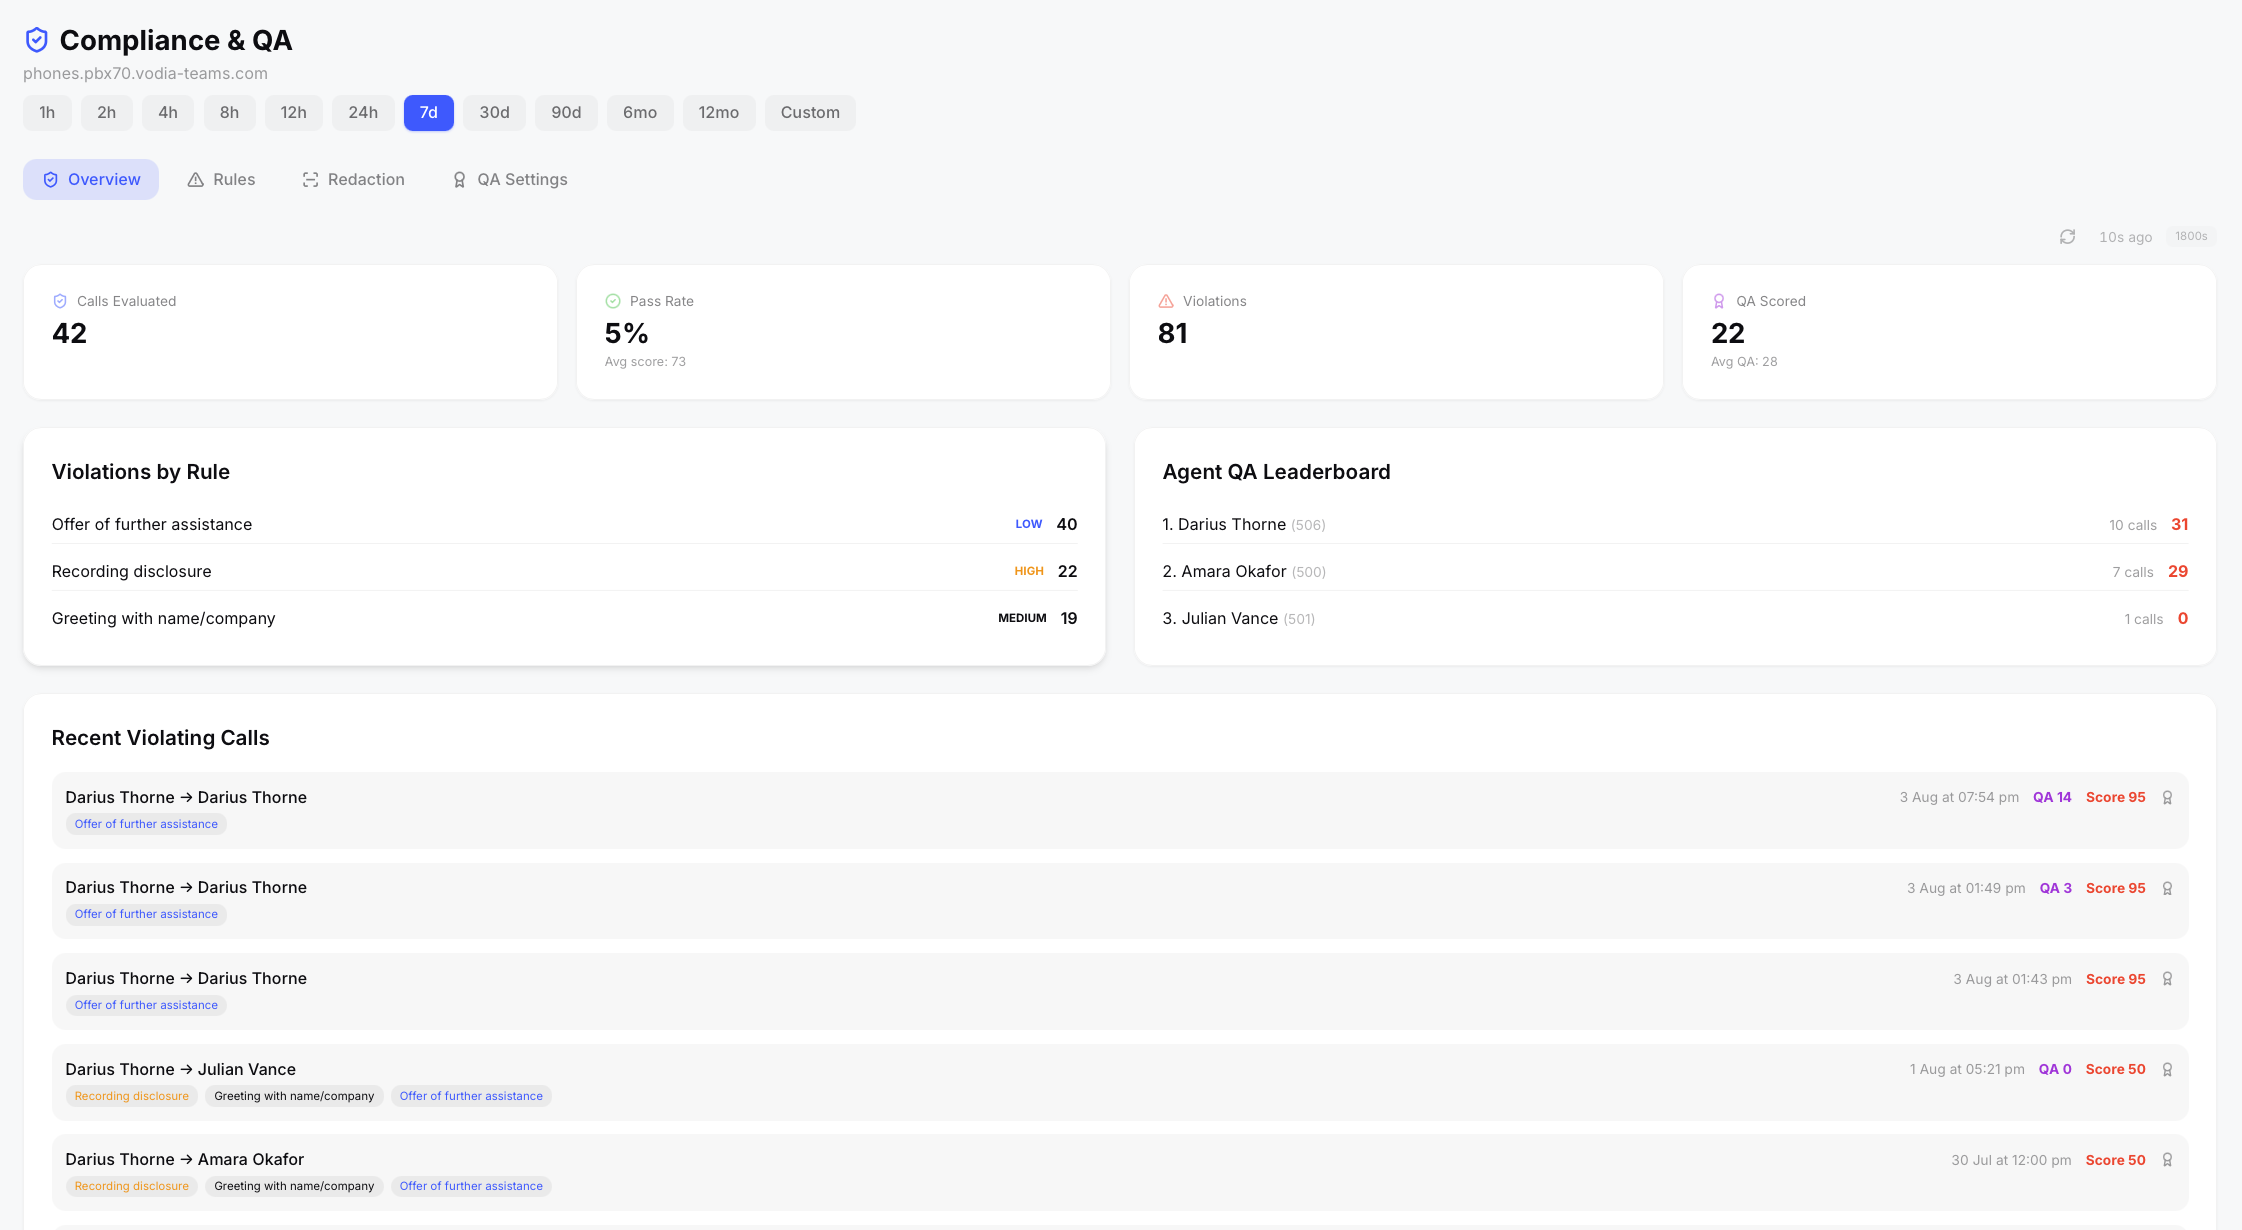Click the refresh icon beside 10s ago
Image resolution: width=2242 pixels, height=1230 pixels.
[x=2067, y=237]
